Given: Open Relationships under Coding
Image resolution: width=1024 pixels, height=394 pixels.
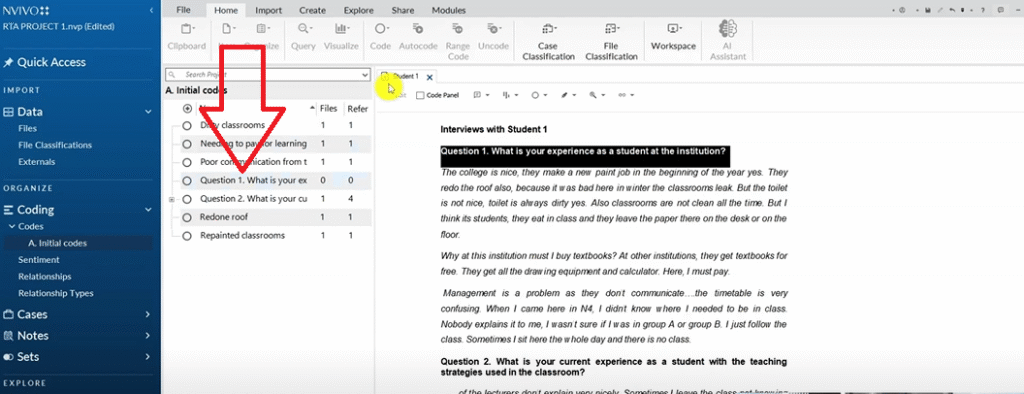Looking at the screenshot, I should point(45,276).
